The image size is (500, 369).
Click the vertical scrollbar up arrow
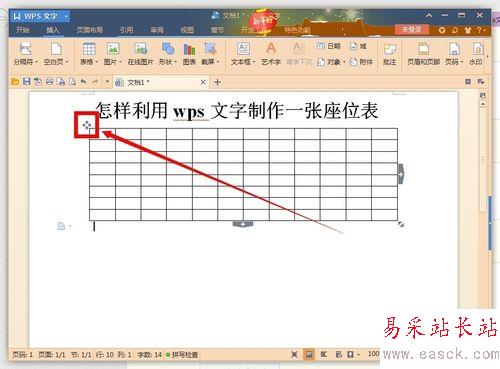tap(483, 104)
